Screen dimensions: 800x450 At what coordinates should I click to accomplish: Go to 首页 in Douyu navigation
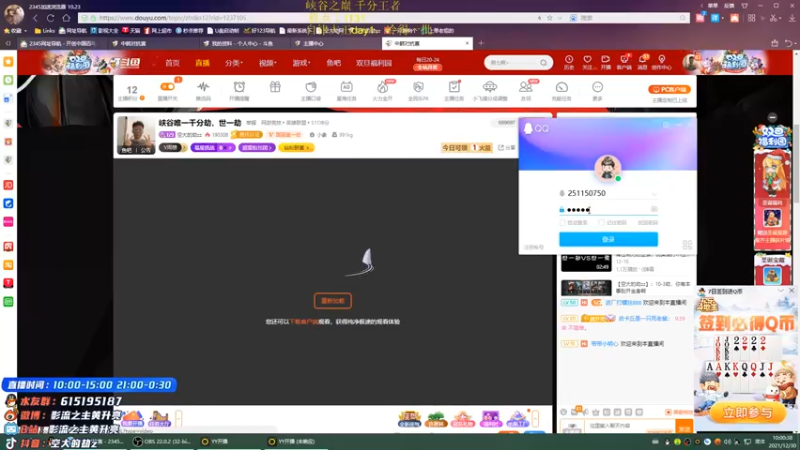[172, 63]
